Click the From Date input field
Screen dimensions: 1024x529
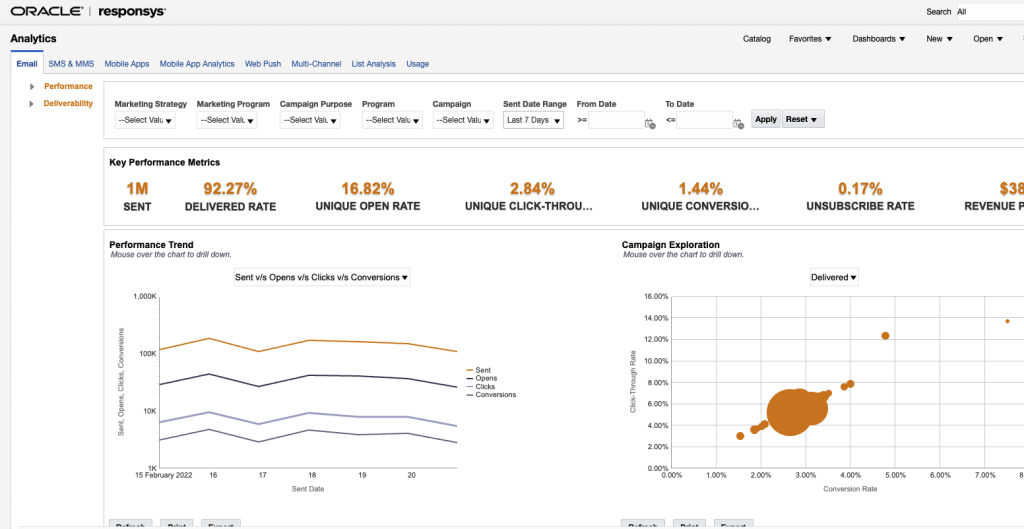(x=616, y=120)
